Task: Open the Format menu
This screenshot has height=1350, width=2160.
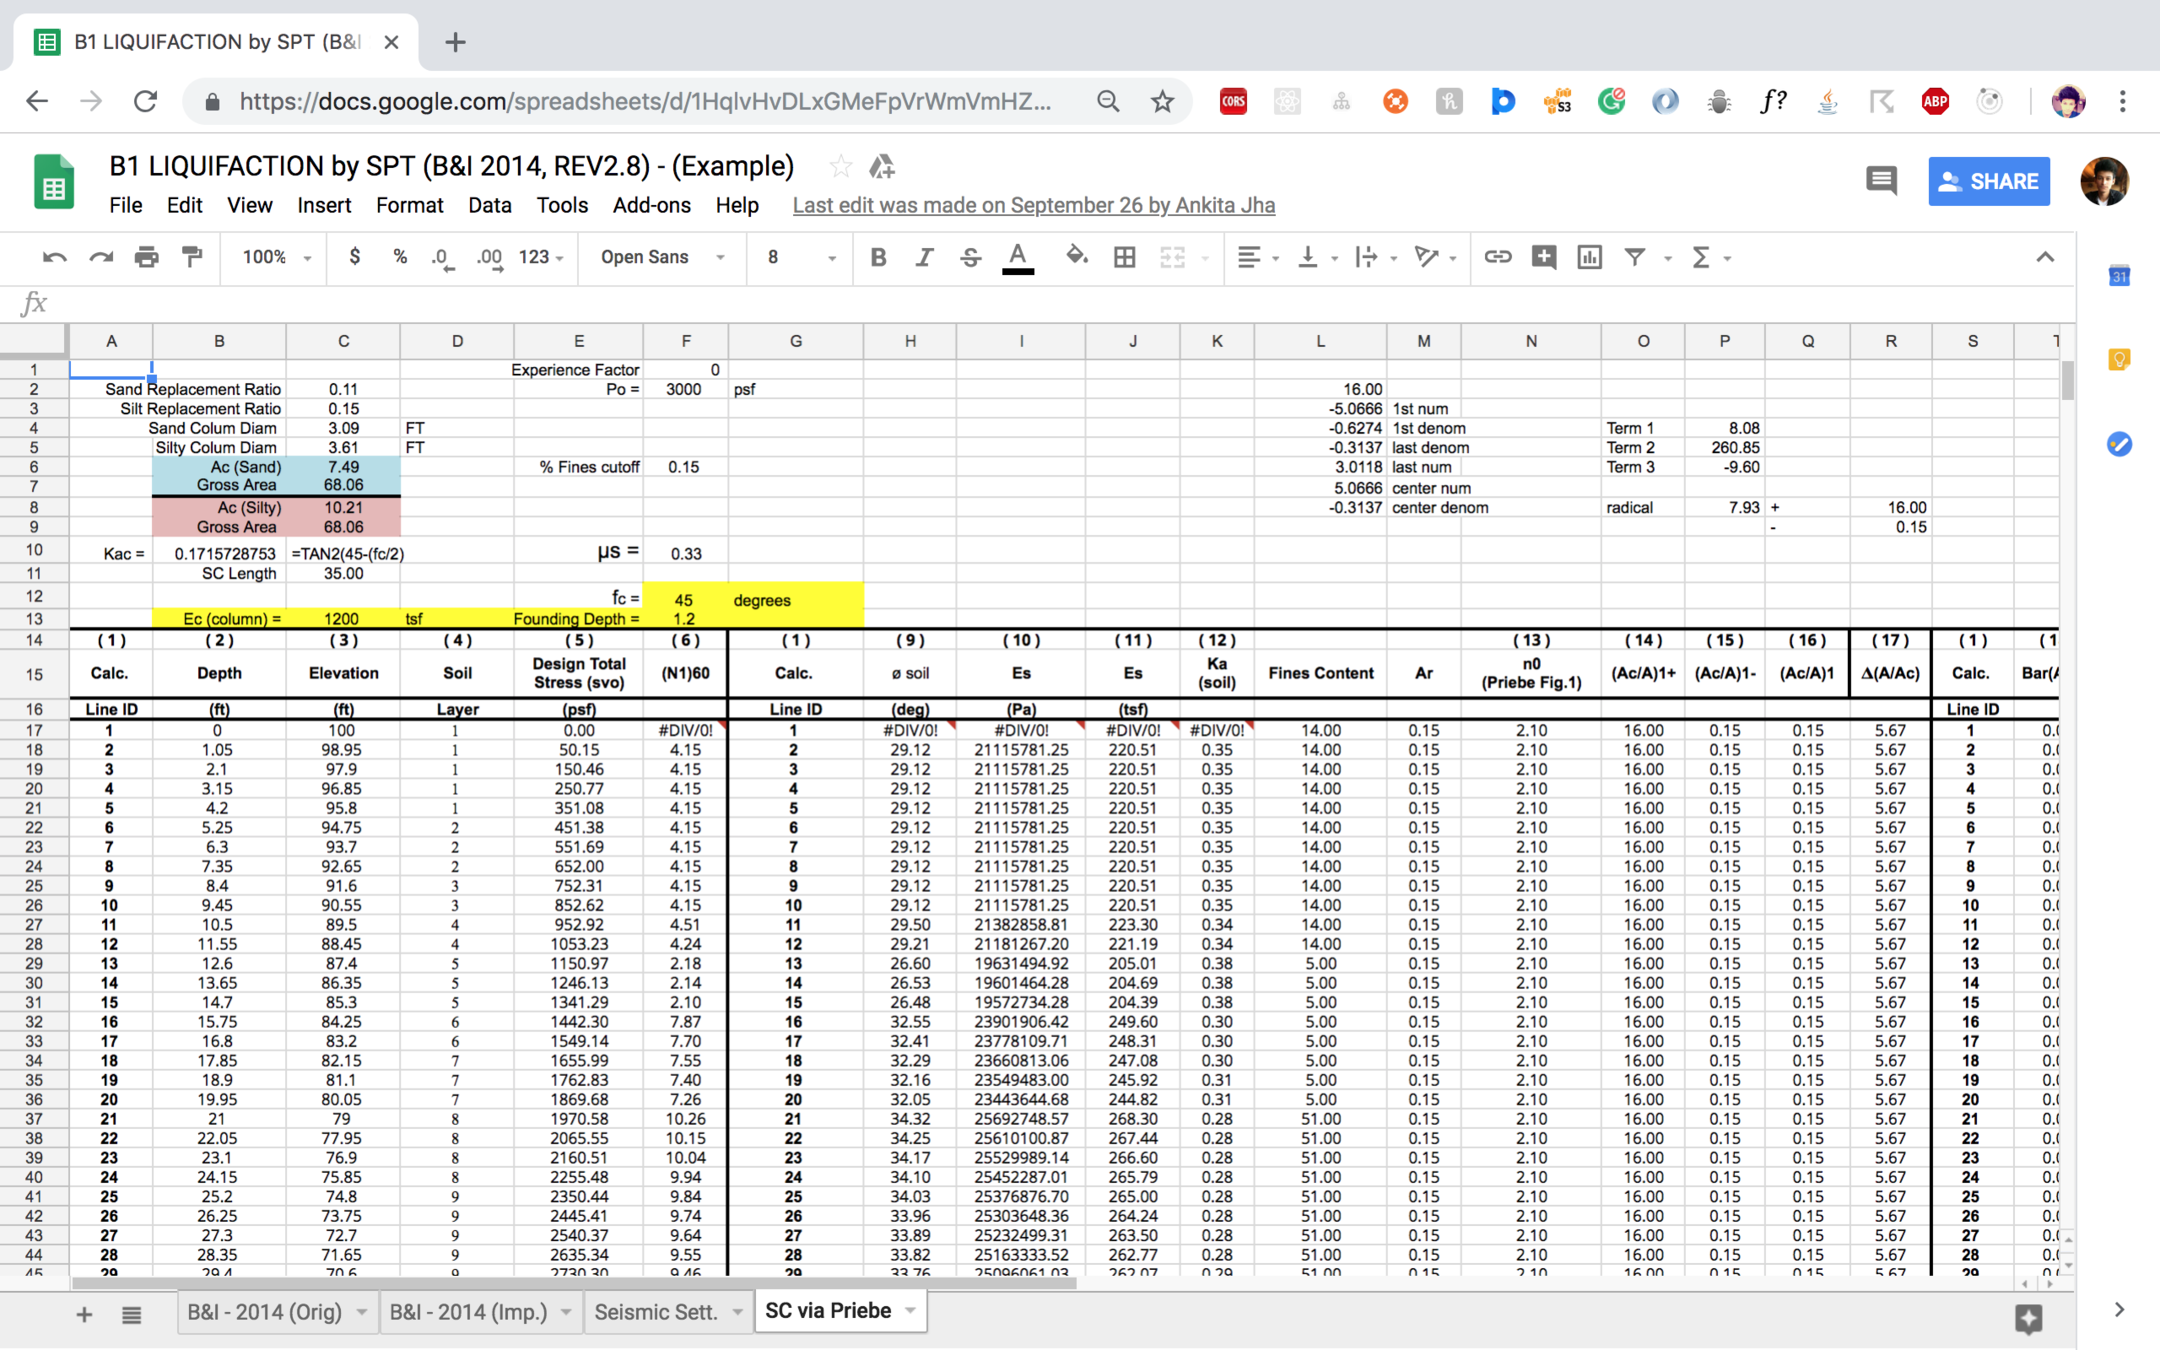Action: pyautogui.click(x=409, y=205)
